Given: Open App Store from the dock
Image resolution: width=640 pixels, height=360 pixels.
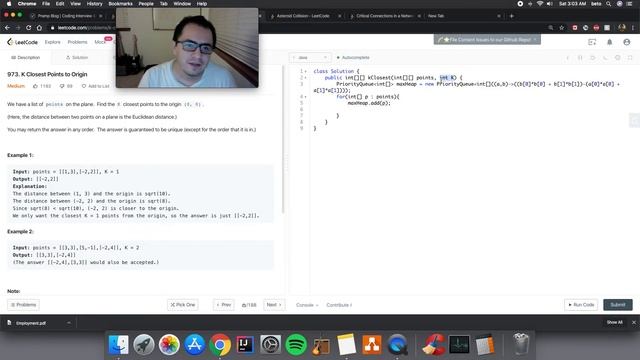Looking at the screenshot, I should (194, 345).
